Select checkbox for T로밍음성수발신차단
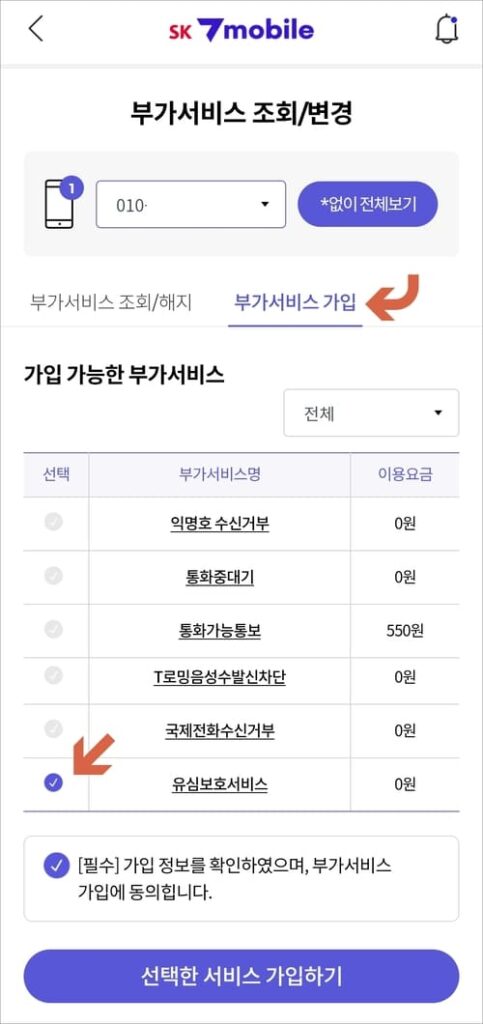 (54, 675)
